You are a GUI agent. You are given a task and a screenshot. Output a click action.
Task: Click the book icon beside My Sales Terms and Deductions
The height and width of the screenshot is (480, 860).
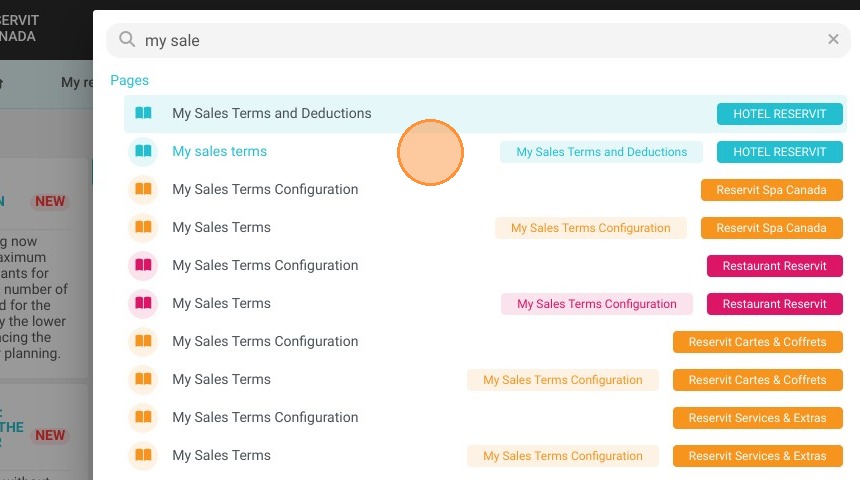click(x=143, y=113)
